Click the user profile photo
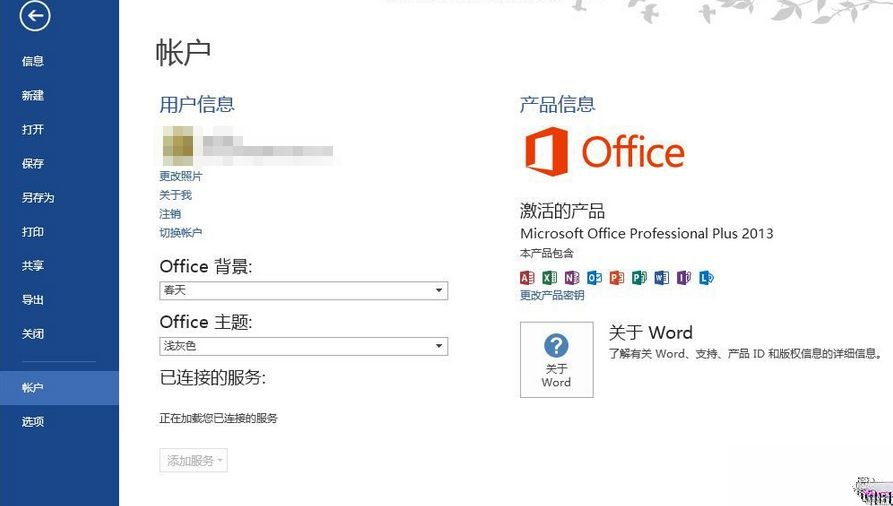 (178, 146)
